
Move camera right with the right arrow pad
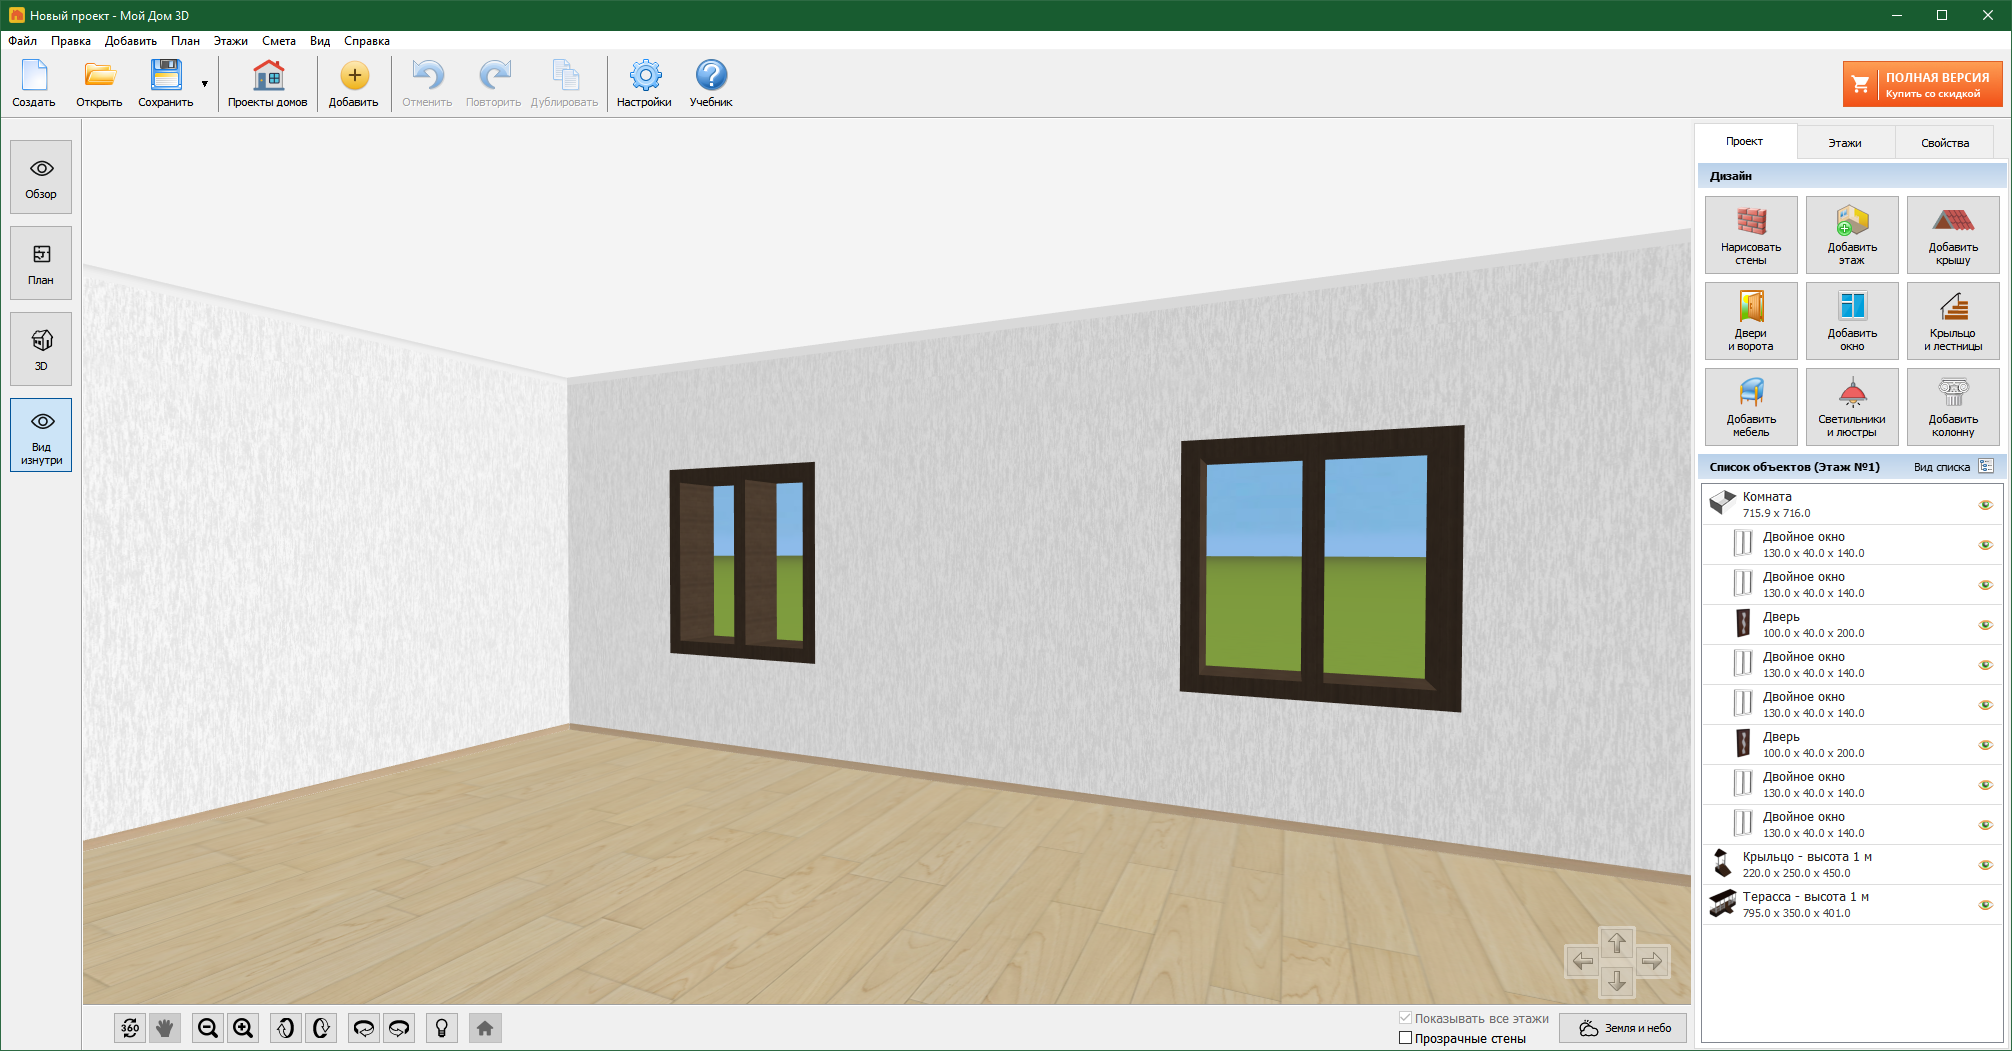[1652, 962]
